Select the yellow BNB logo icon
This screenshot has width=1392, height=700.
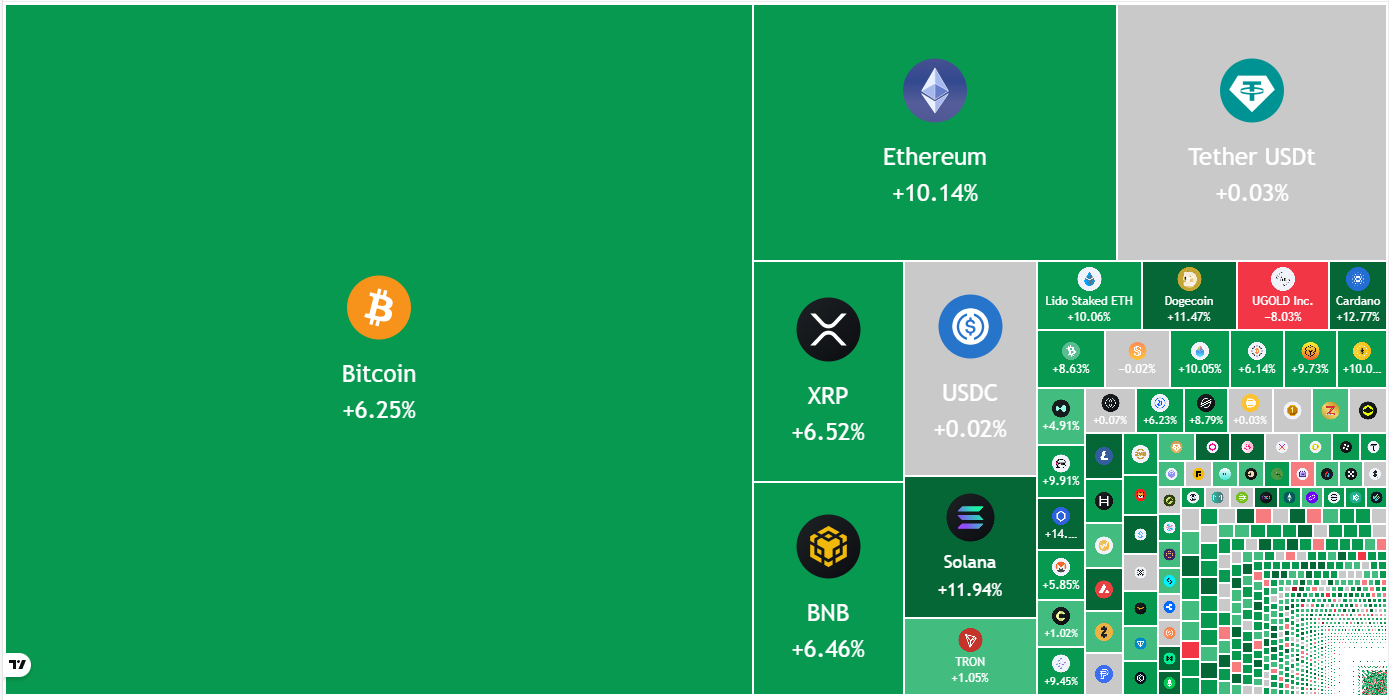828,546
